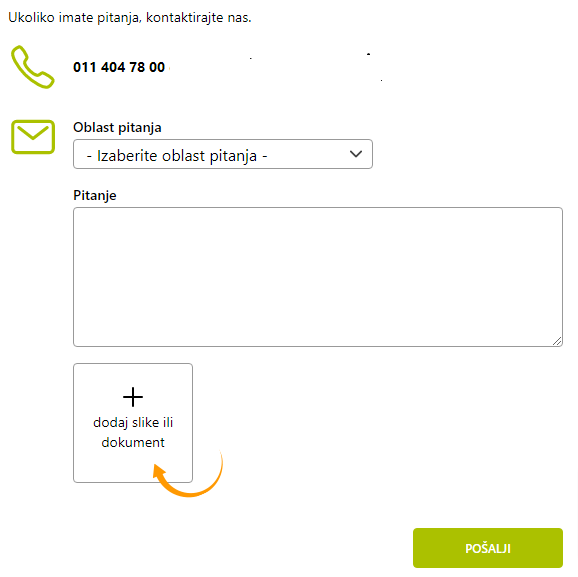The image size is (578, 577).
Task: Click 'kontaktirajte nas' in the heading sentence
Action: [x=199, y=18]
